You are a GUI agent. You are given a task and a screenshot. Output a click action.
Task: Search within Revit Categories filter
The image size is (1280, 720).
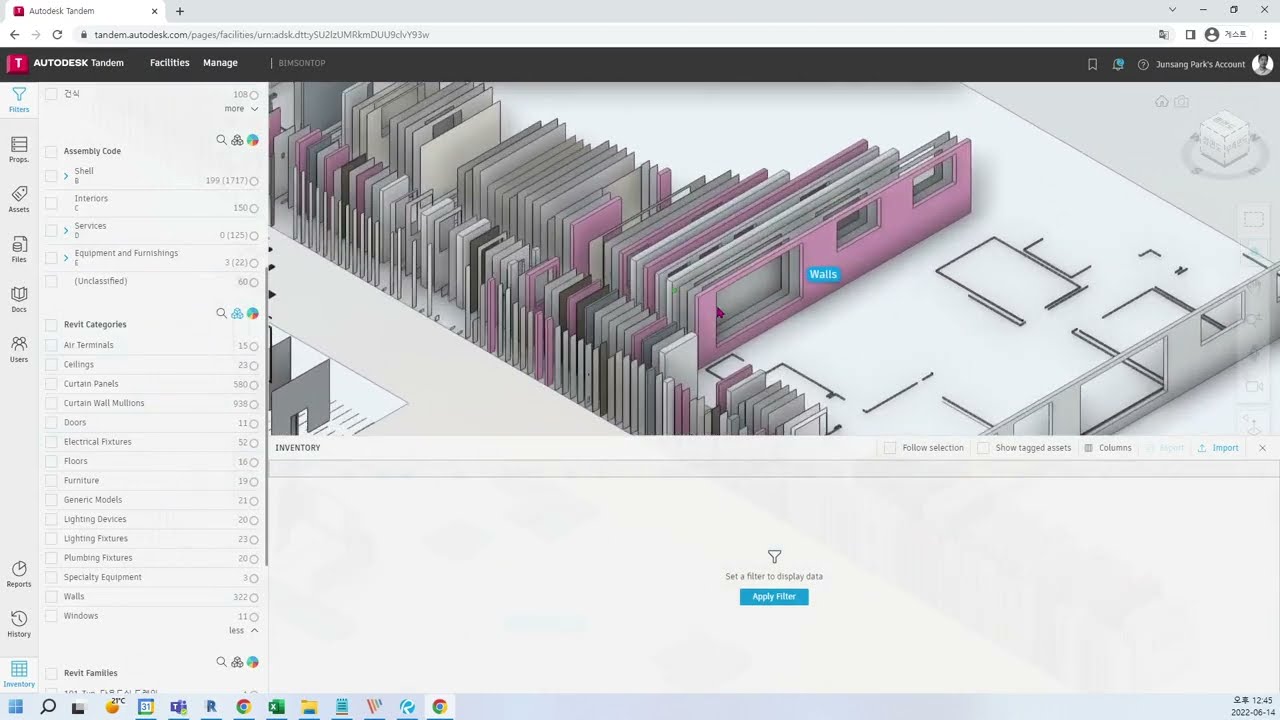221,313
